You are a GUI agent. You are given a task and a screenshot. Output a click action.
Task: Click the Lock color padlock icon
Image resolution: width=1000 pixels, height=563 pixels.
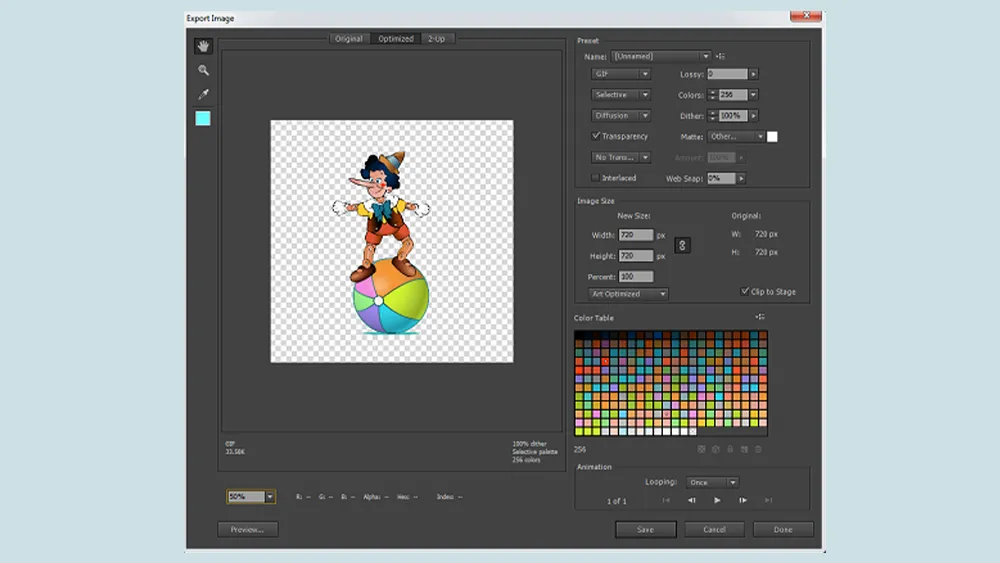click(730, 449)
